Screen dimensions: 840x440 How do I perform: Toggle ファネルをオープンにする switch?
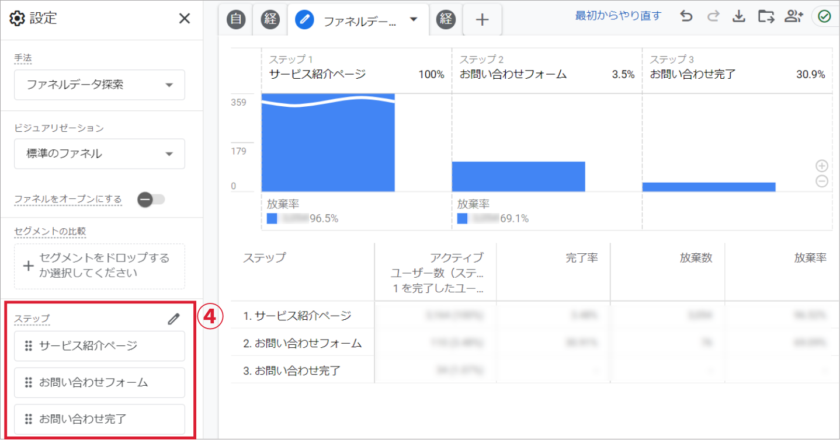pyautogui.click(x=151, y=199)
